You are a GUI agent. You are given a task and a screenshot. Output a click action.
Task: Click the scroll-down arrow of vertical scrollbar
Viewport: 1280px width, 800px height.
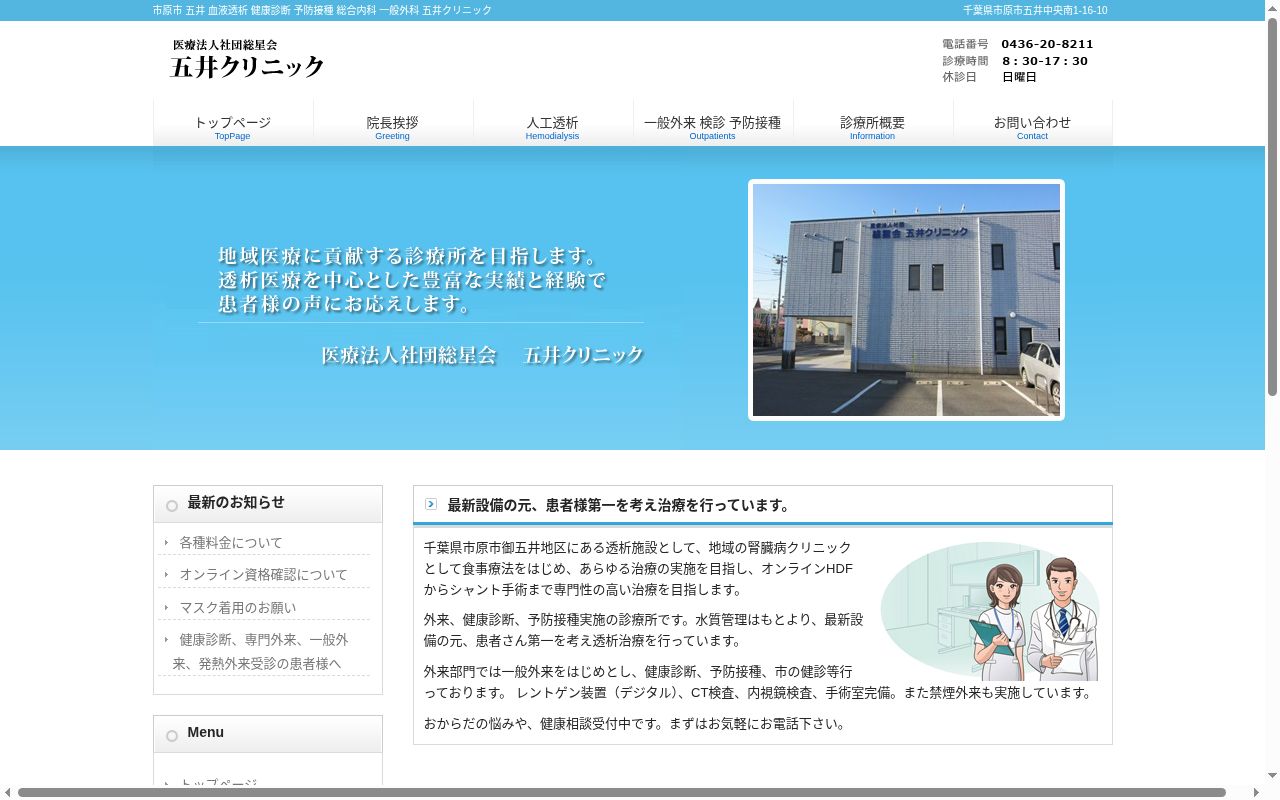tap(1272, 777)
